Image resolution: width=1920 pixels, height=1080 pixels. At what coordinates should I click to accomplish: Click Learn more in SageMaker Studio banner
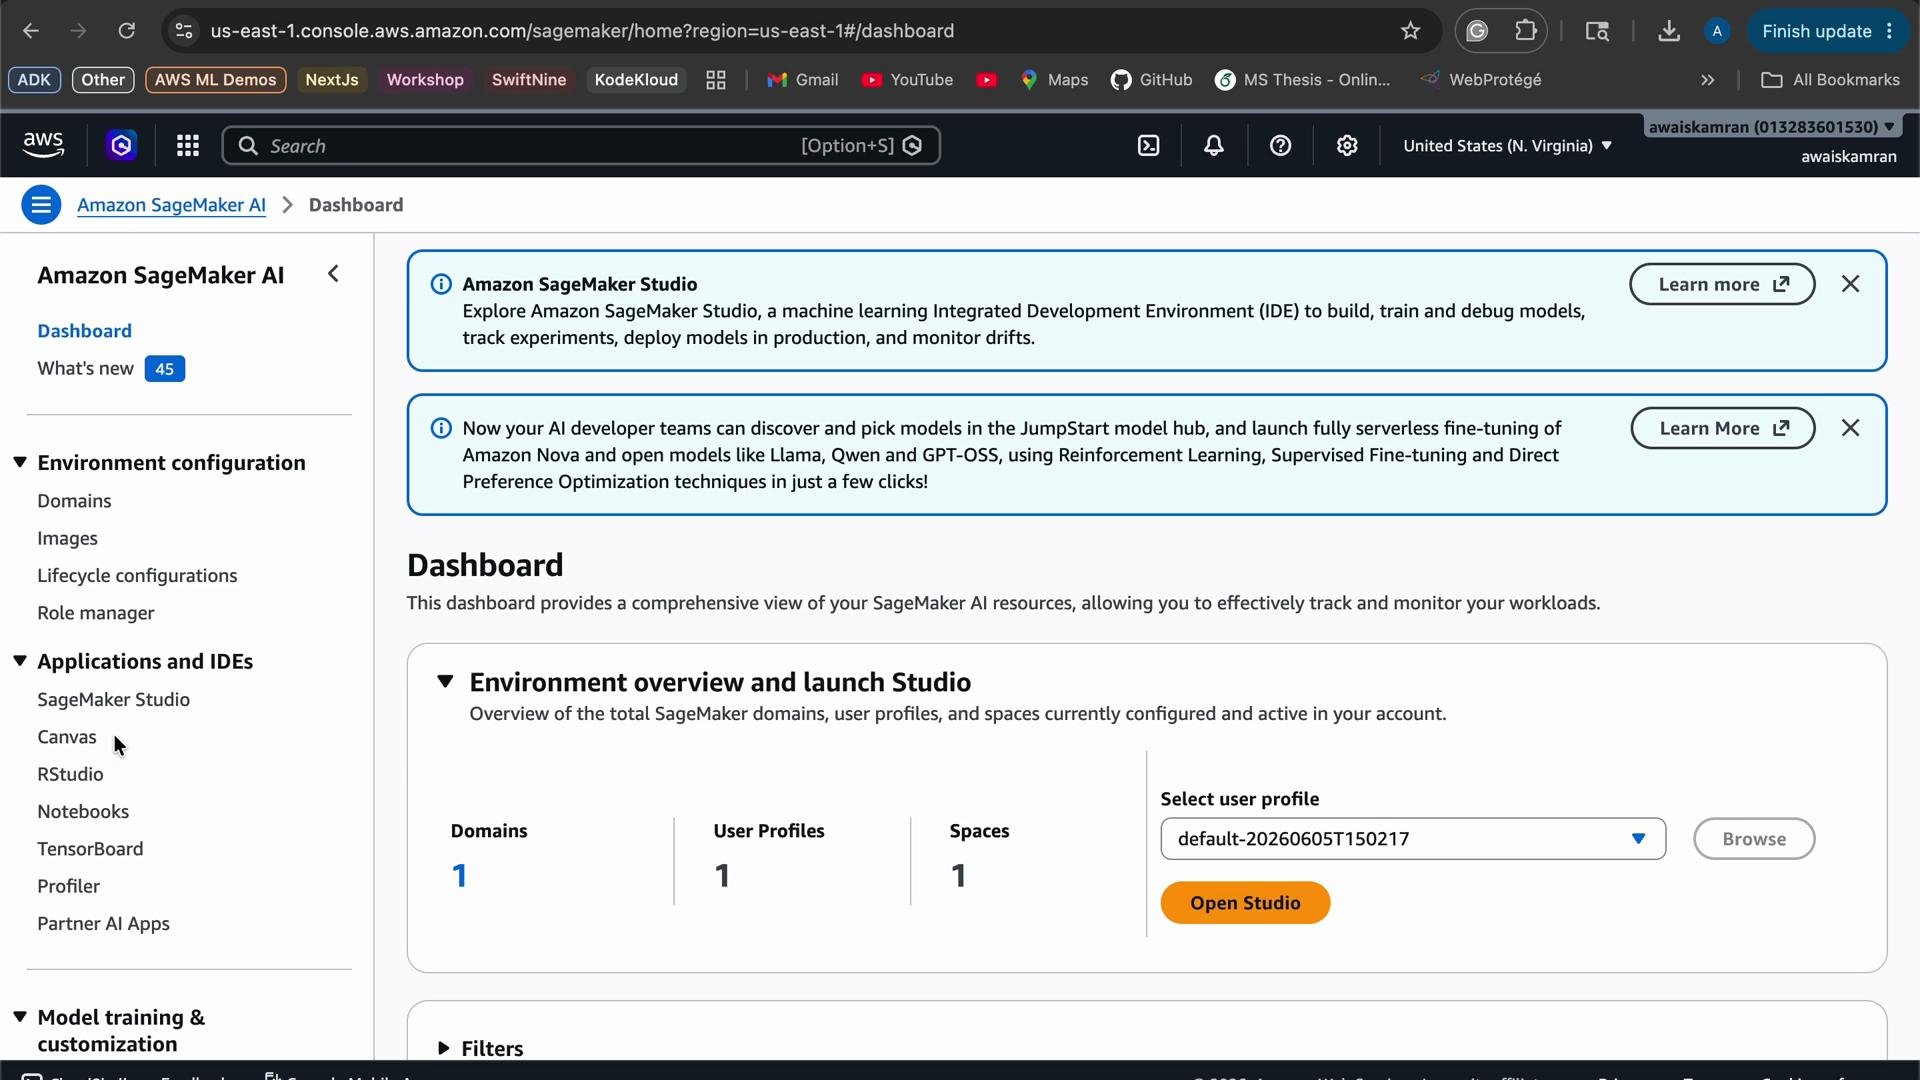pyautogui.click(x=1722, y=284)
